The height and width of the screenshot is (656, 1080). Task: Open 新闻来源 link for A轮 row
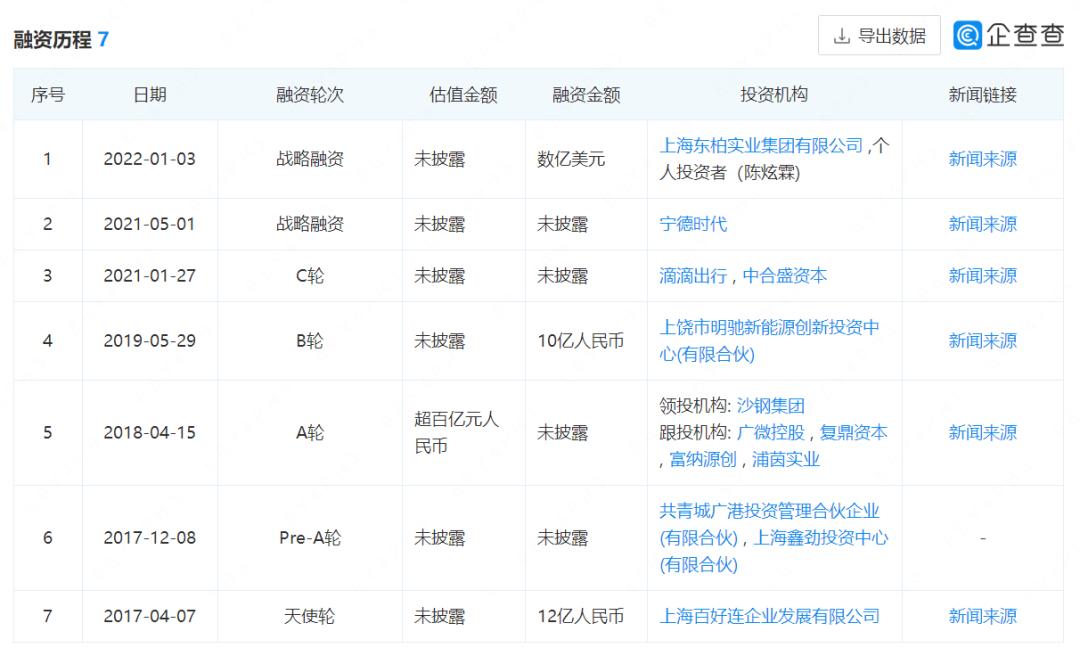coord(982,432)
